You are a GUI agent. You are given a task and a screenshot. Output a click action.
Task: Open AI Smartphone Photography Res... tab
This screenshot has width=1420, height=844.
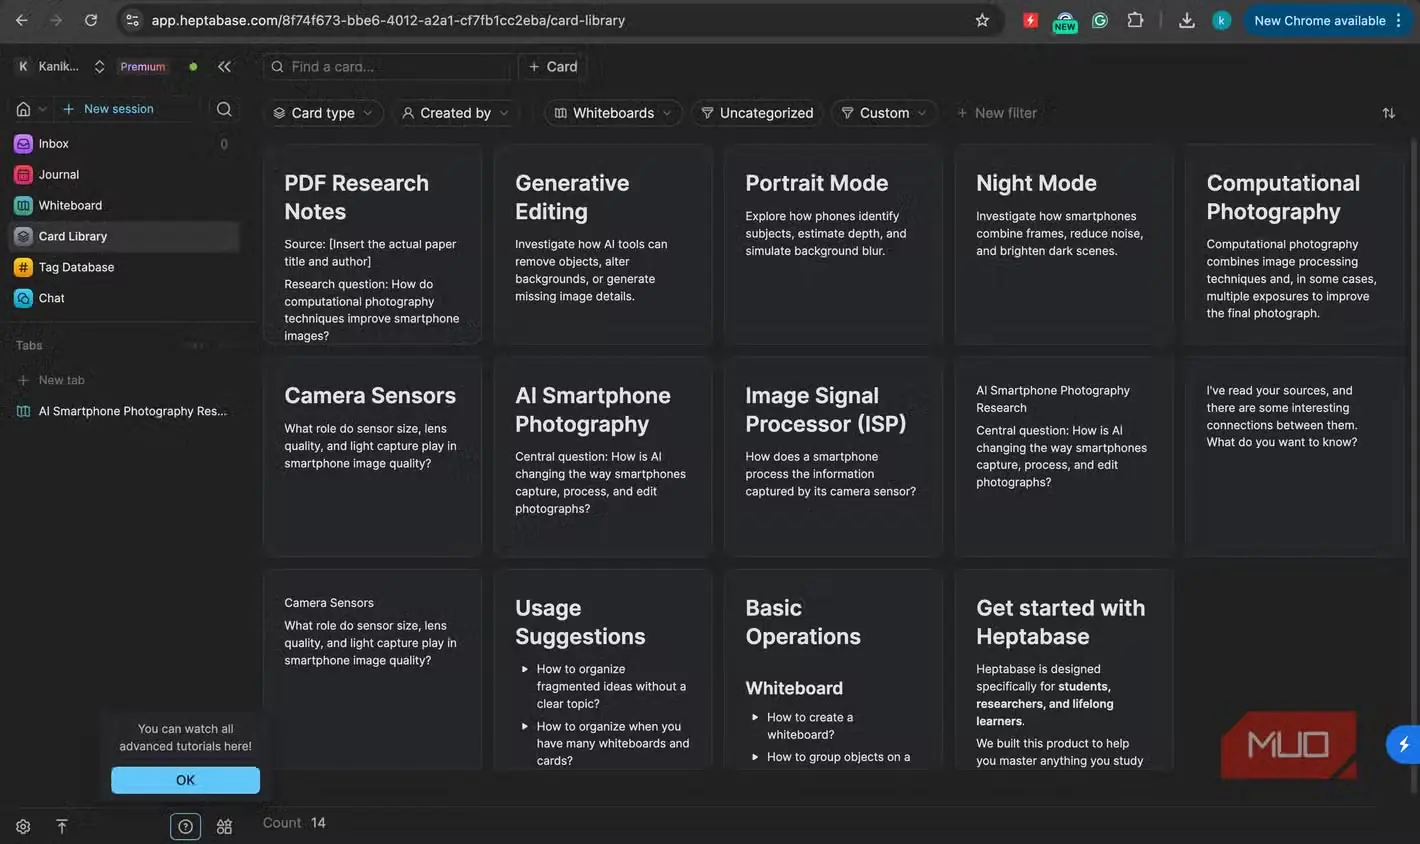tap(123, 411)
